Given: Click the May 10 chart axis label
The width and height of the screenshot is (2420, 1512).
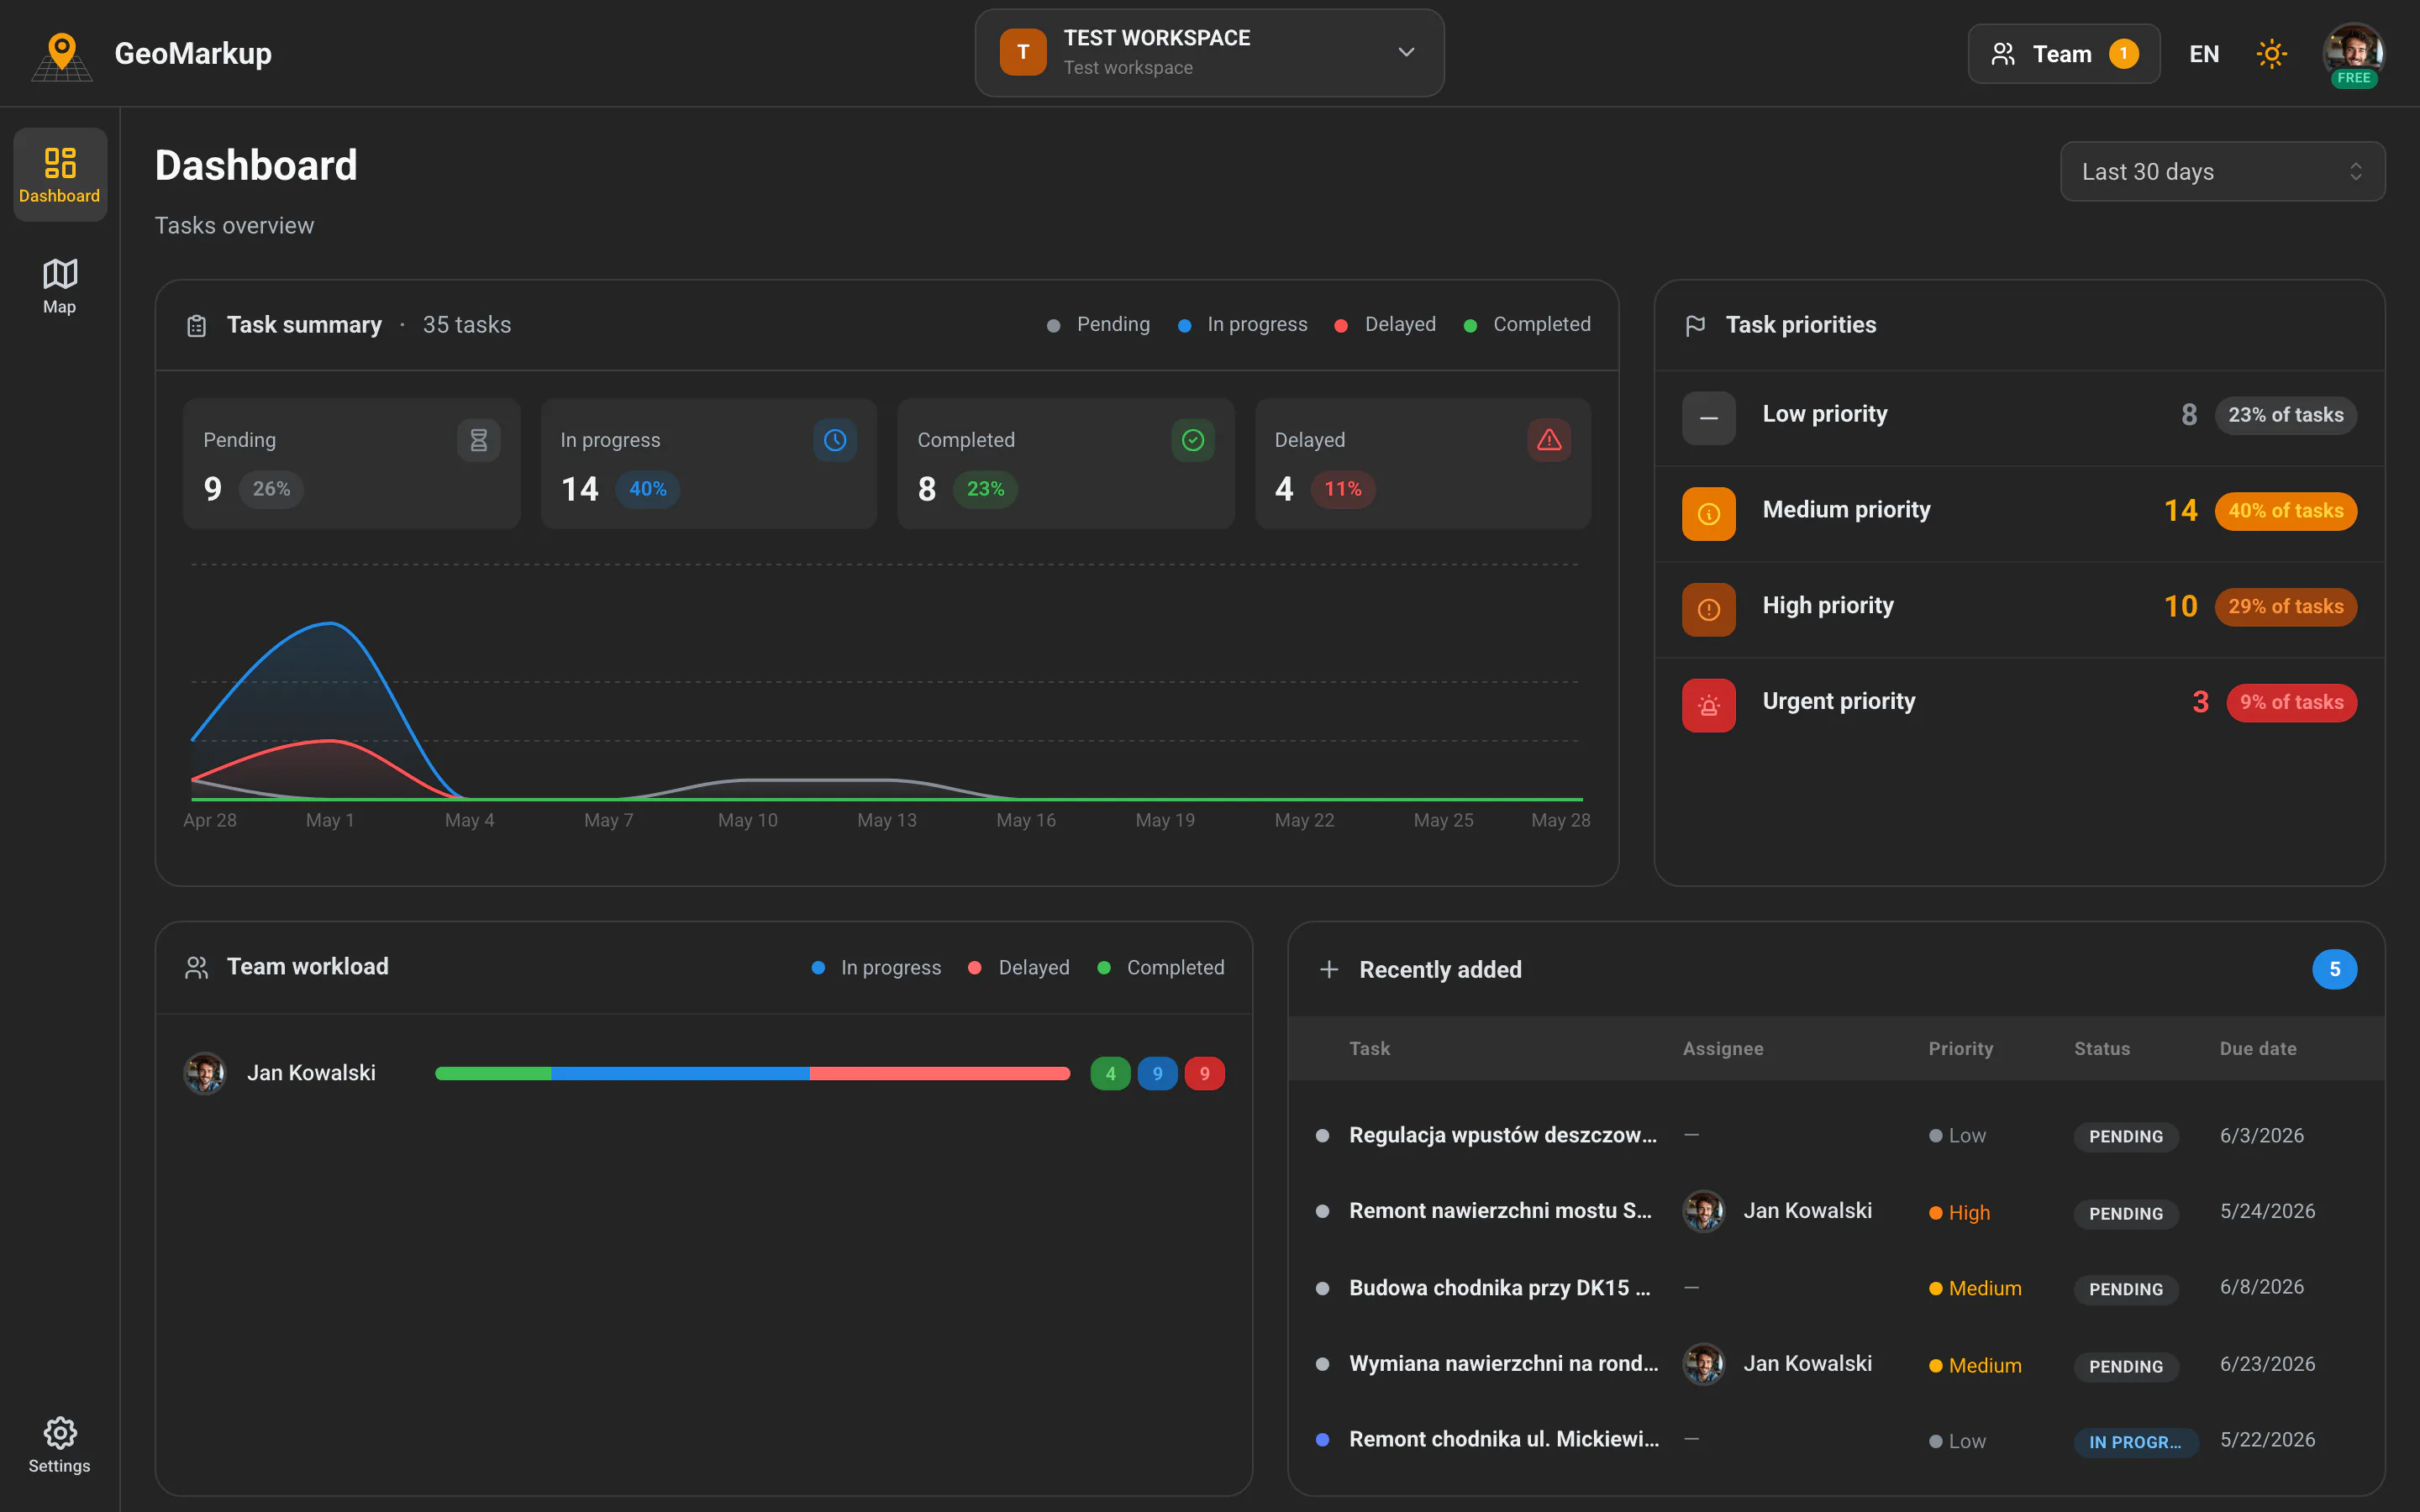Looking at the screenshot, I should (747, 820).
